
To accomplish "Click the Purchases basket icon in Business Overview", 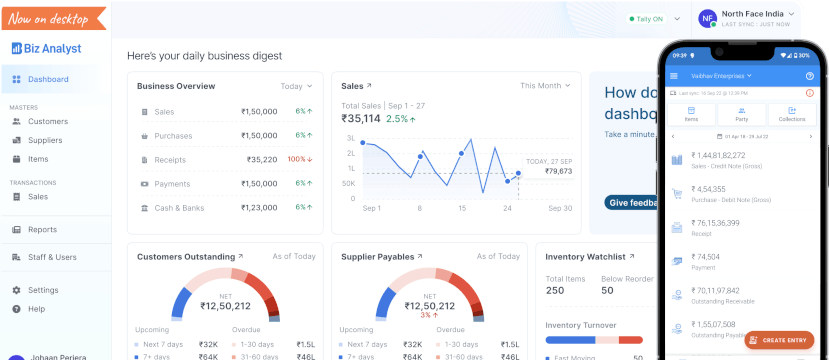I will 144,136.
